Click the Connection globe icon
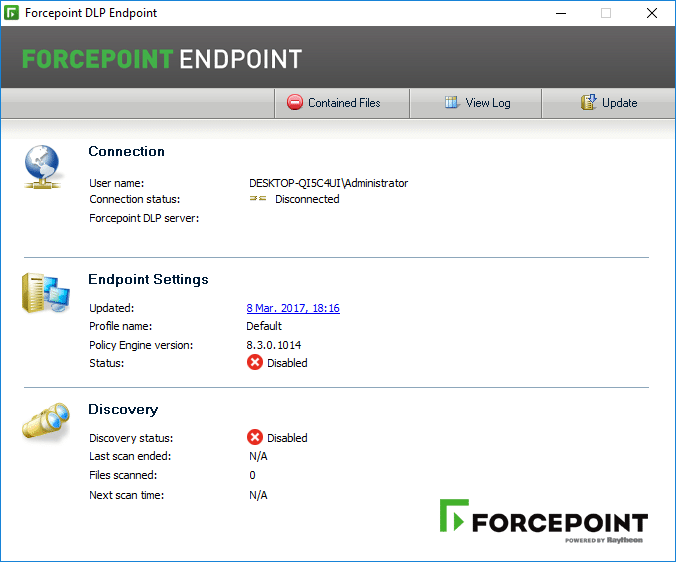Viewport: 676px width, 562px height. [x=42, y=167]
